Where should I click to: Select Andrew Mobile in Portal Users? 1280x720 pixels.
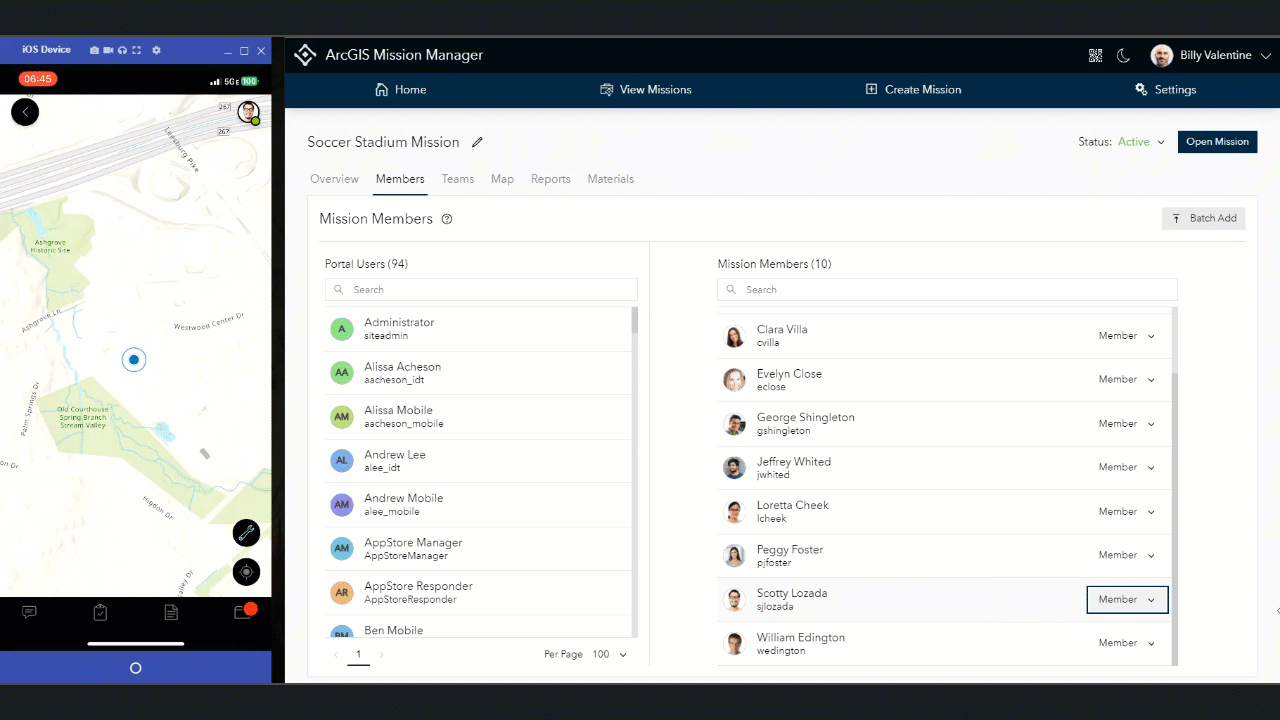(x=478, y=505)
